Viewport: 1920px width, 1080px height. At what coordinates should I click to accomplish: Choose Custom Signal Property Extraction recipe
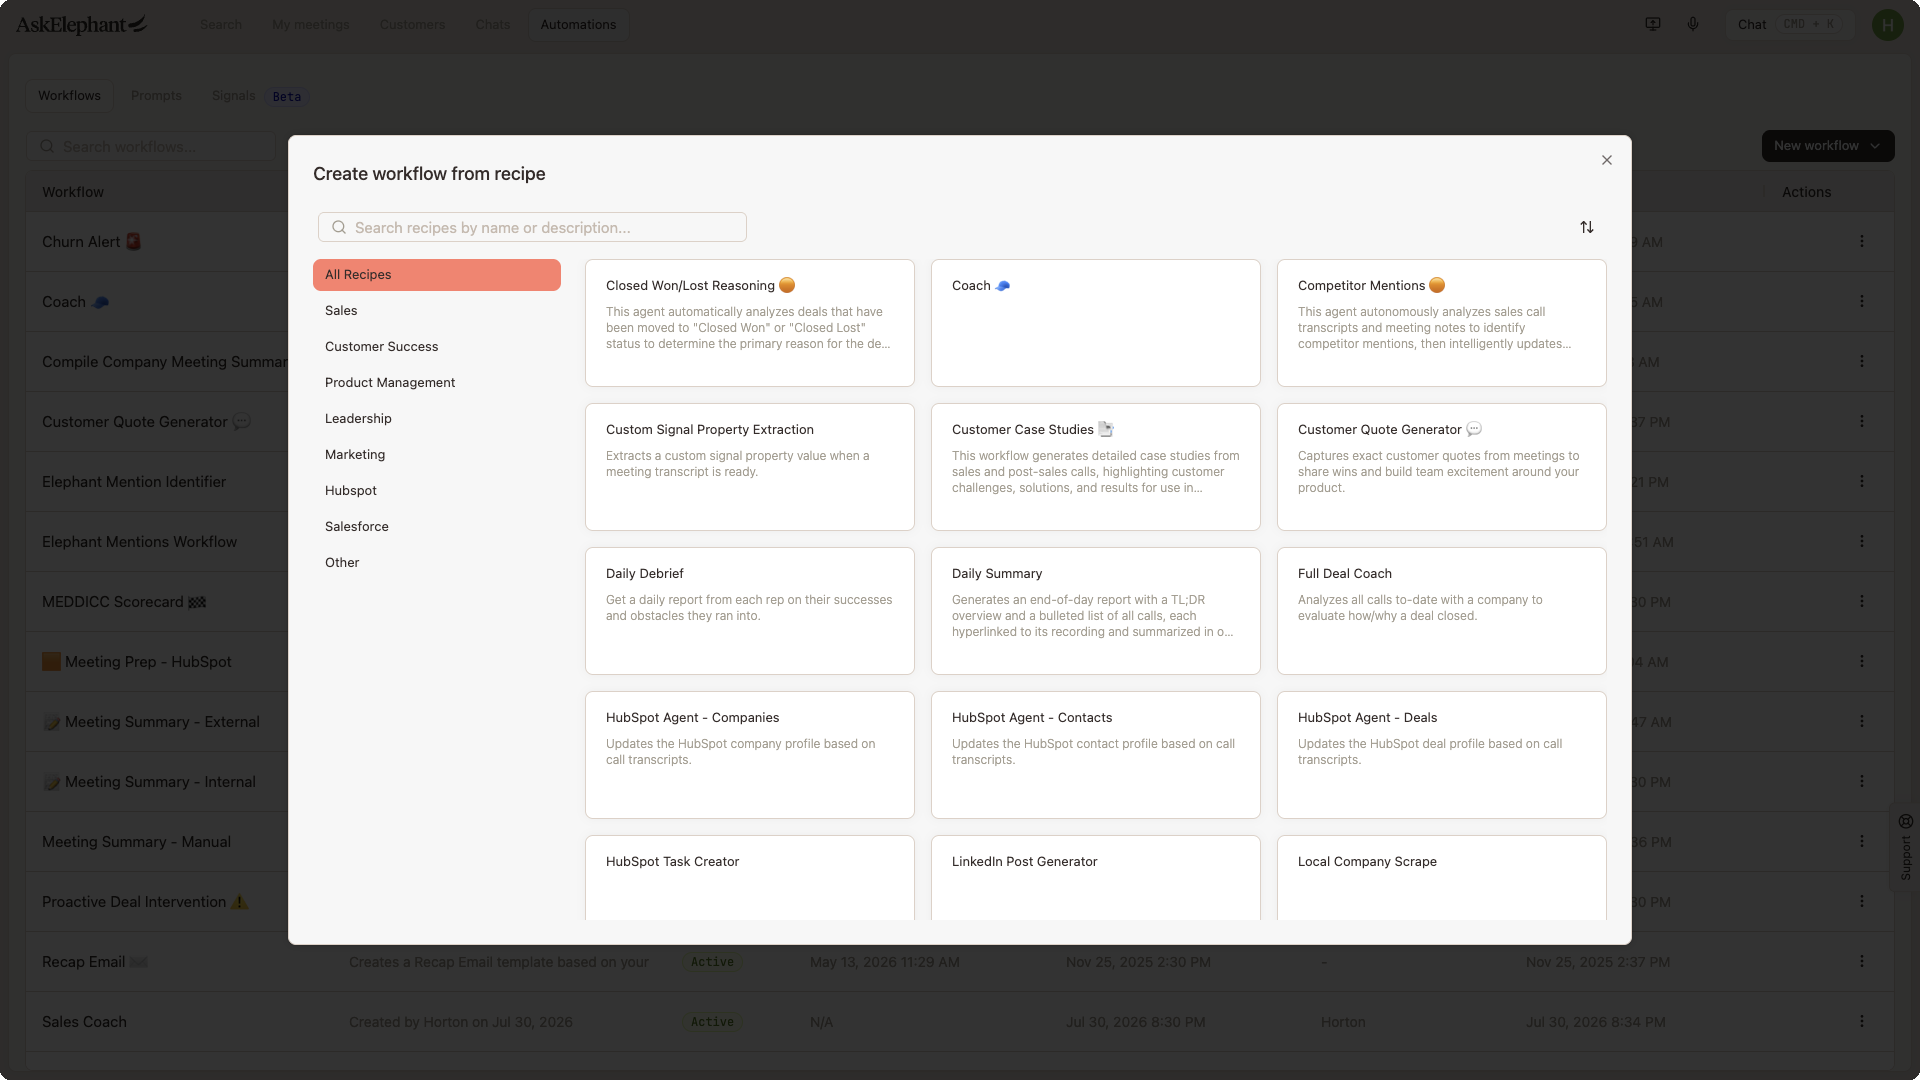750,467
